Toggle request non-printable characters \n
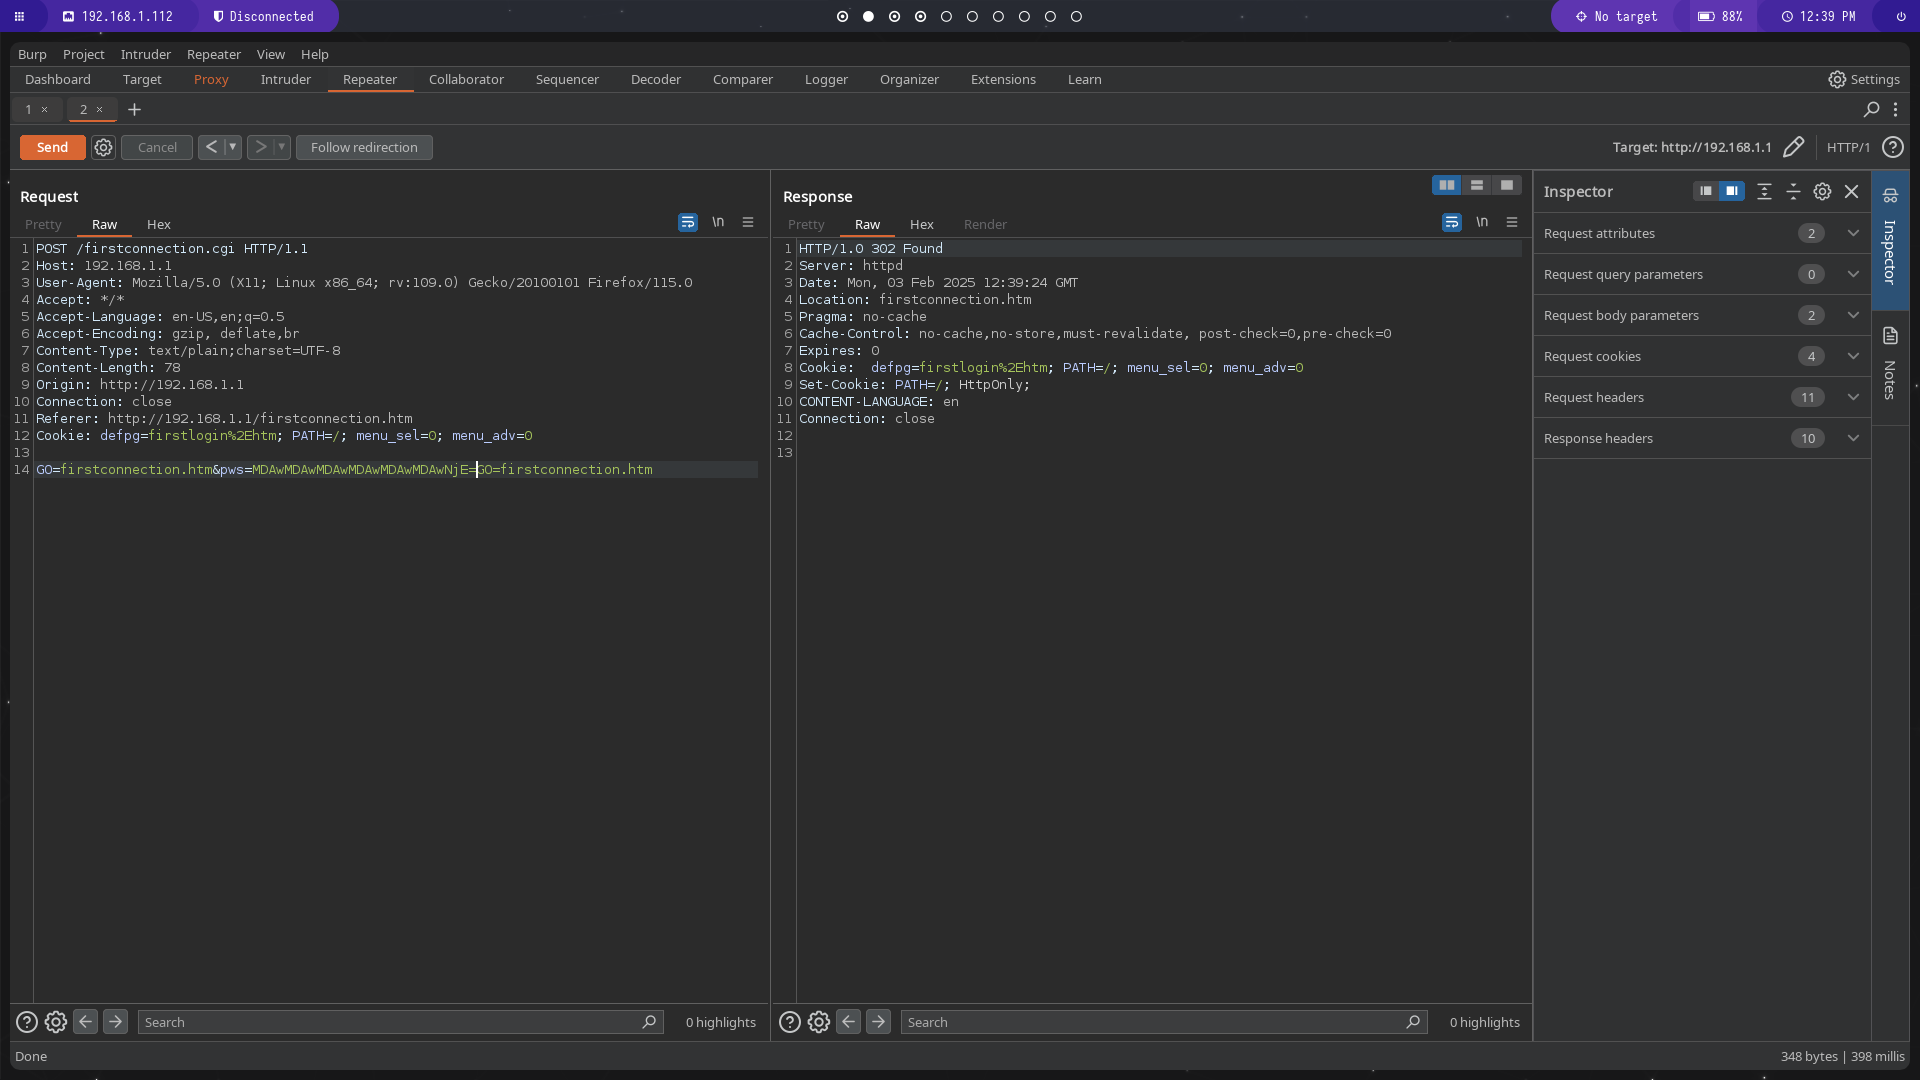The width and height of the screenshot is (1920, 1080). [718, 222]
